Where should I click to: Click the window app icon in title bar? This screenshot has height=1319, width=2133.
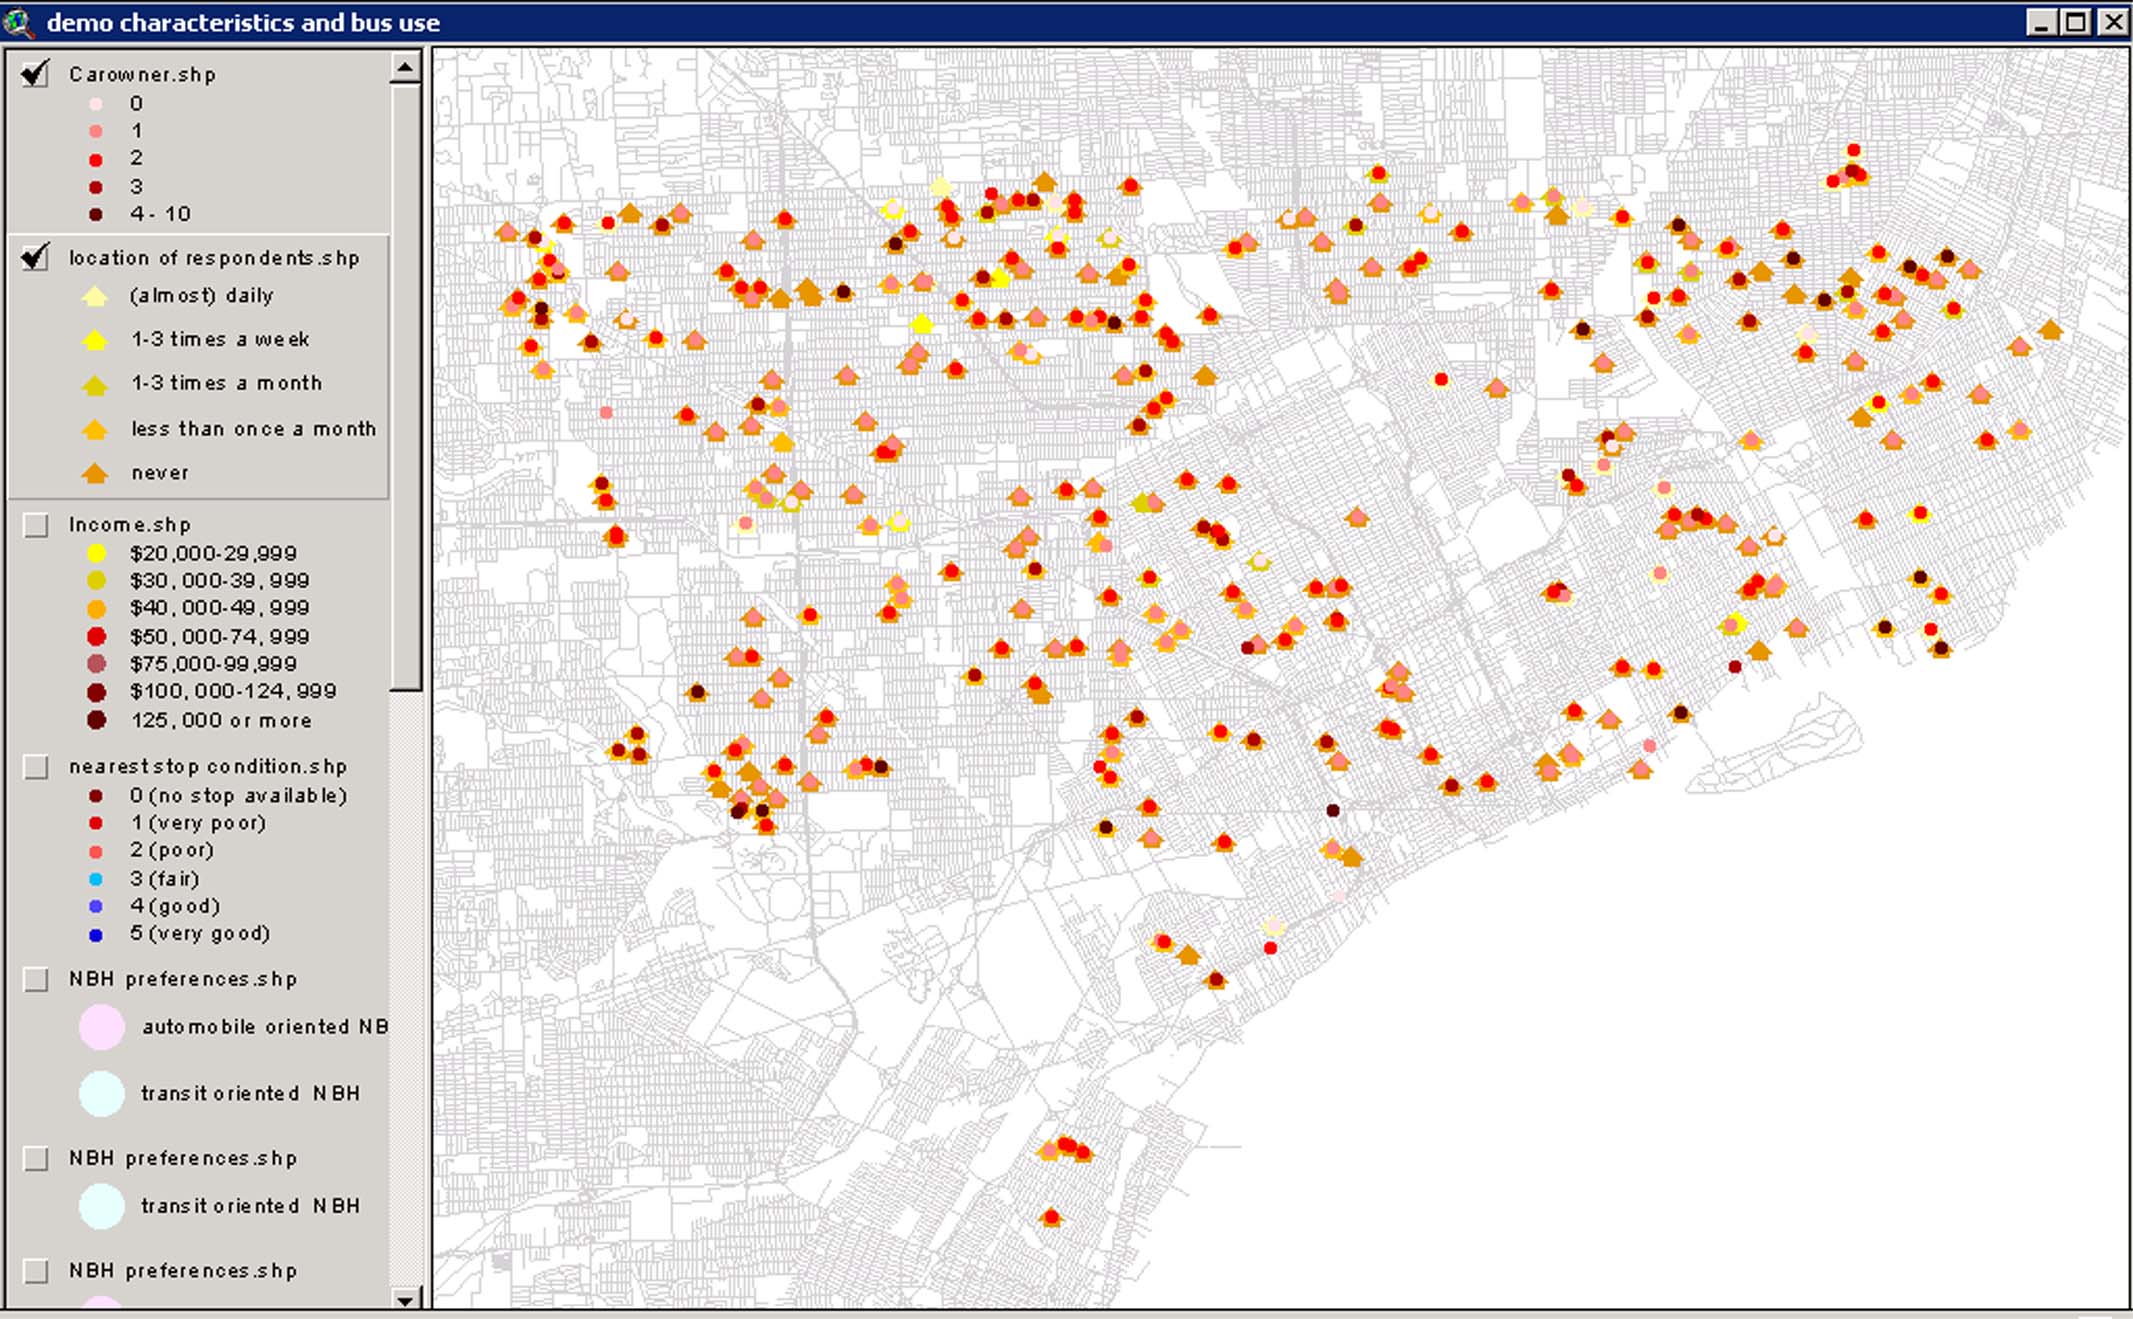(18, 21)
